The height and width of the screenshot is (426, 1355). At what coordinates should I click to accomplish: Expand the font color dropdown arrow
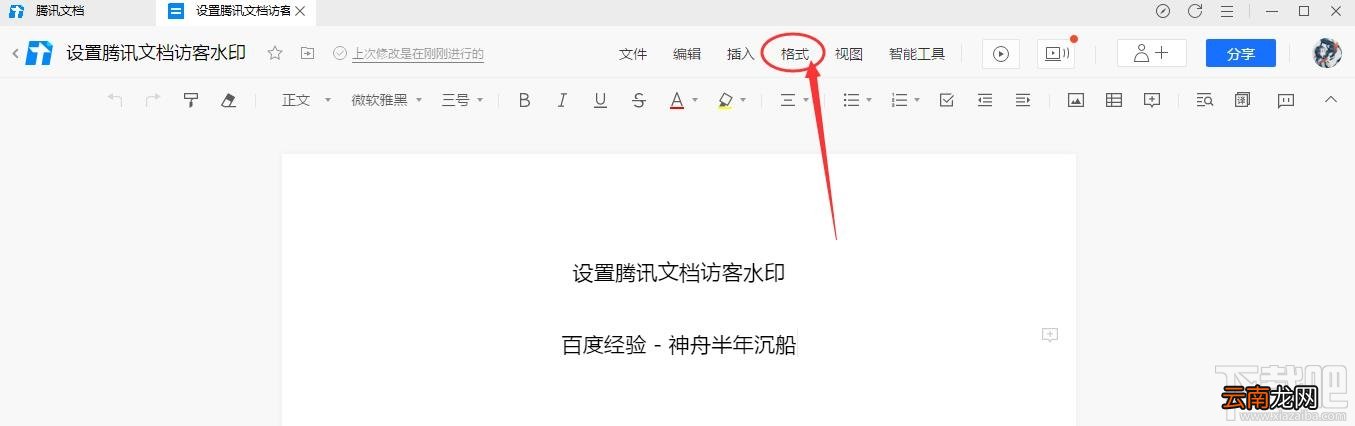tap(694, 100)
